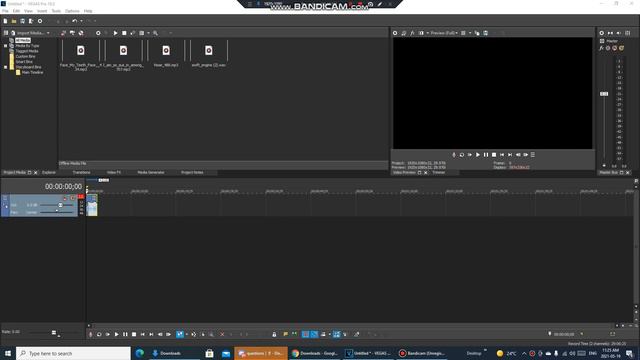Switch to the Video FX tab
Image resolution: width=640 pixels, height=360 pixels.
point(114,173)
